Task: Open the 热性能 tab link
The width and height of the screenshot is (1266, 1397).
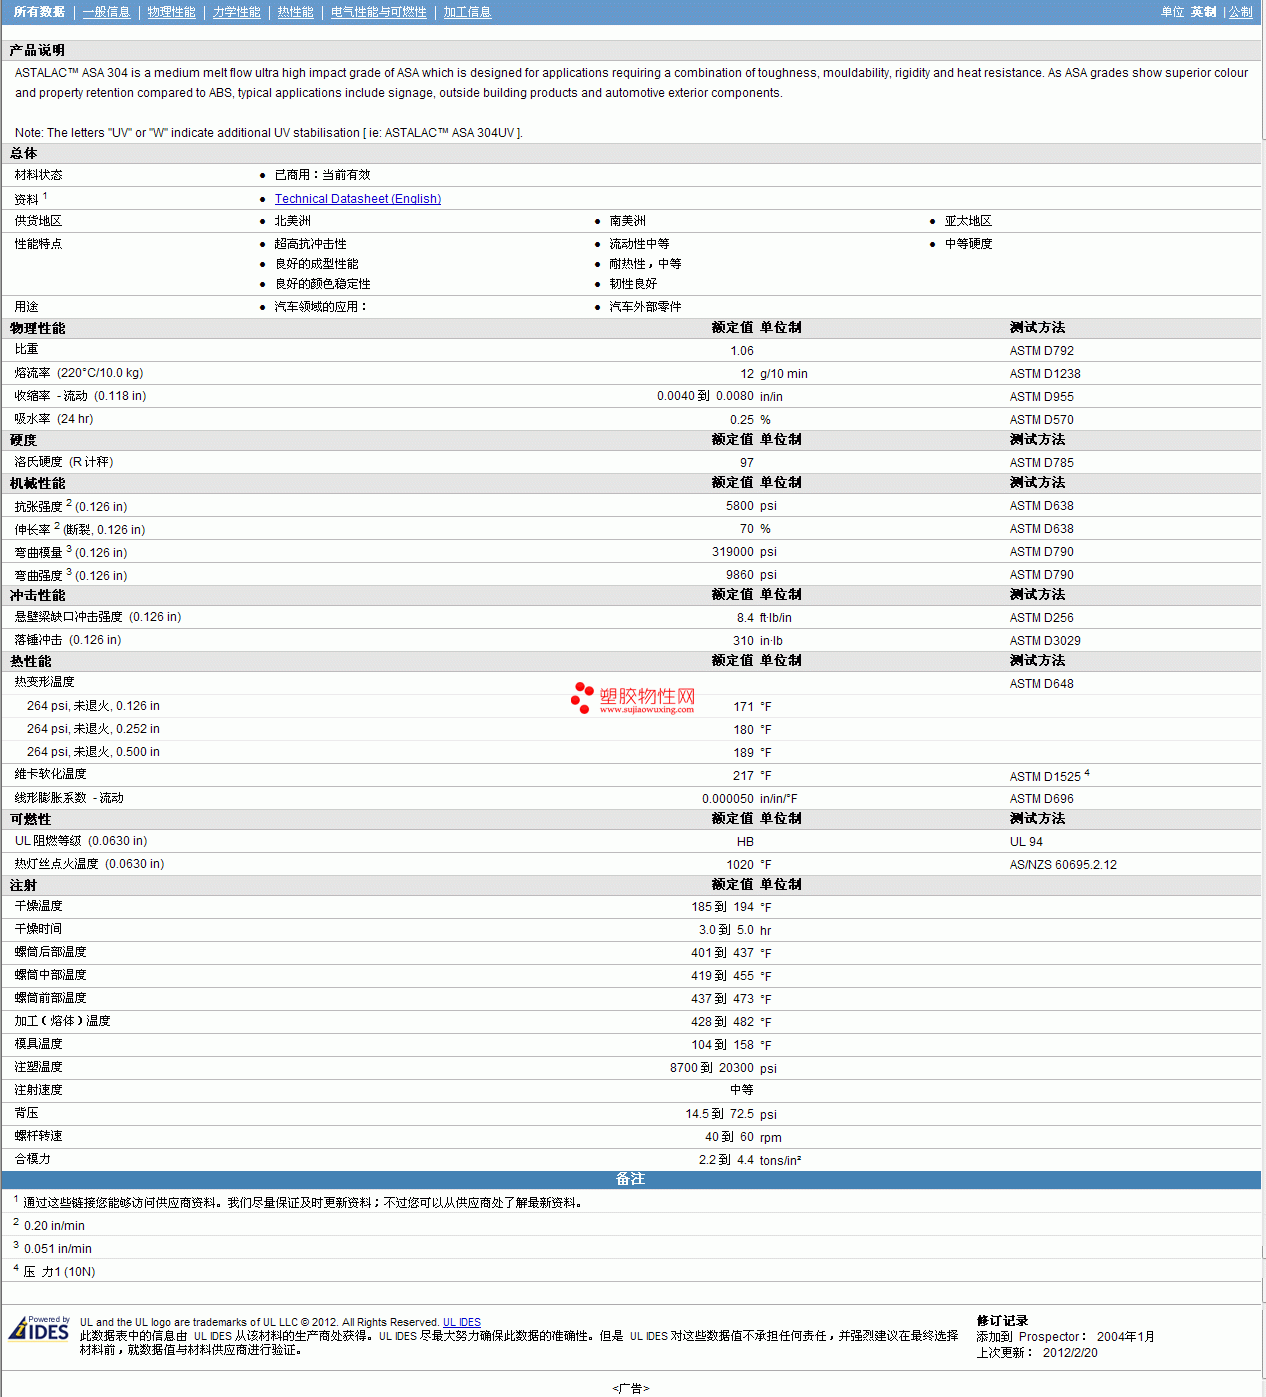Action: (x=295, y=12)
